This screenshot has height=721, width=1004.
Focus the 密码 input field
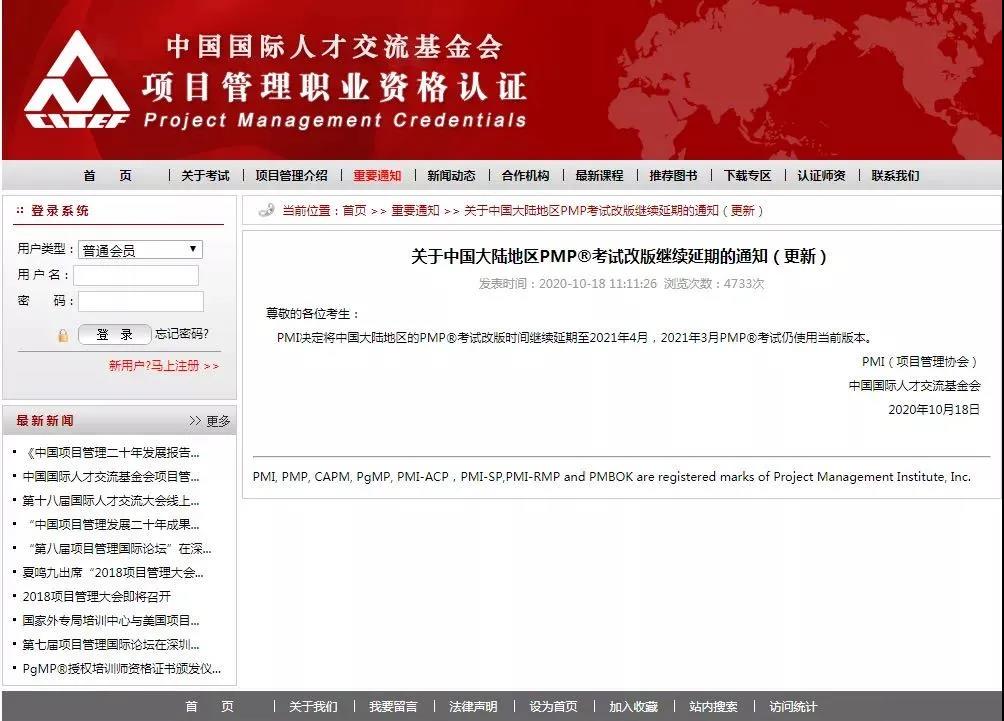coord(141,301)
